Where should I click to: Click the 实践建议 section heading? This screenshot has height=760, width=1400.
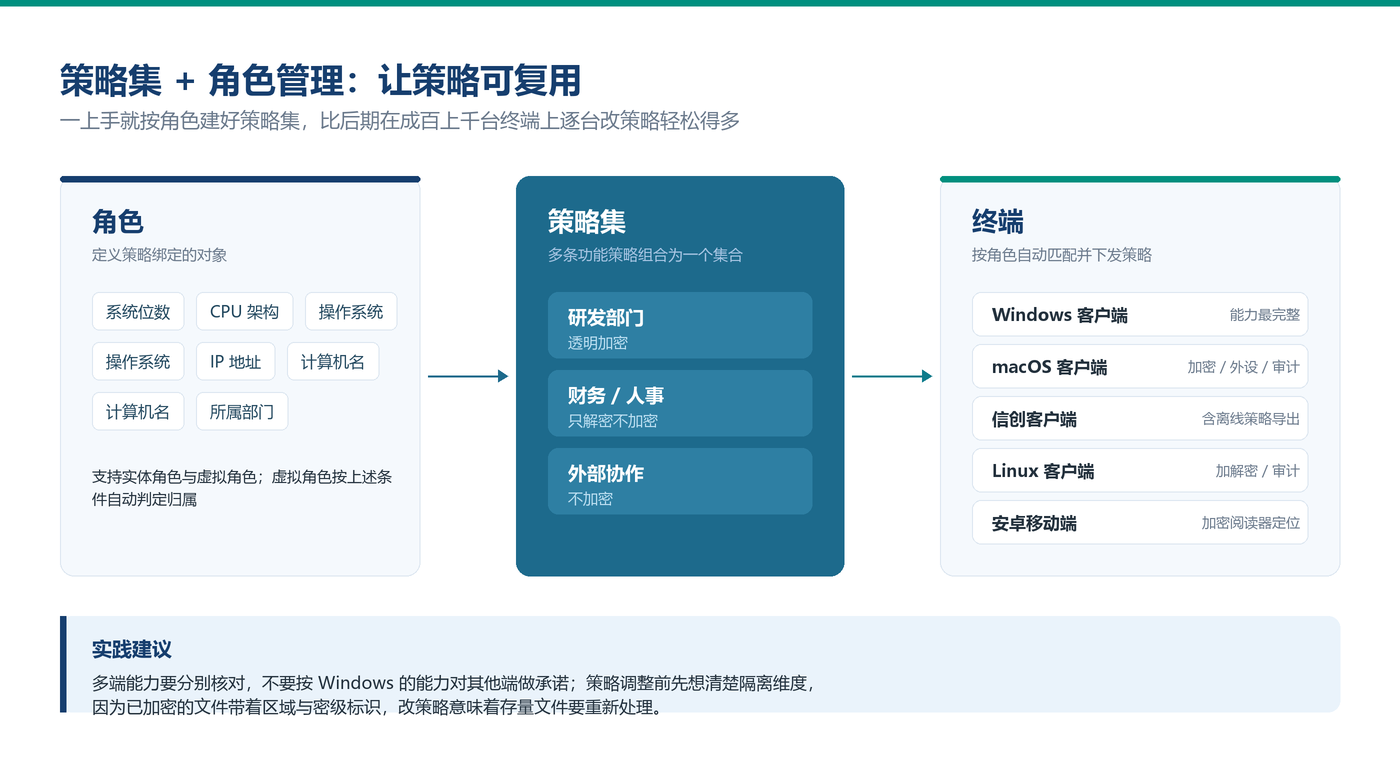tap(132, 649)
